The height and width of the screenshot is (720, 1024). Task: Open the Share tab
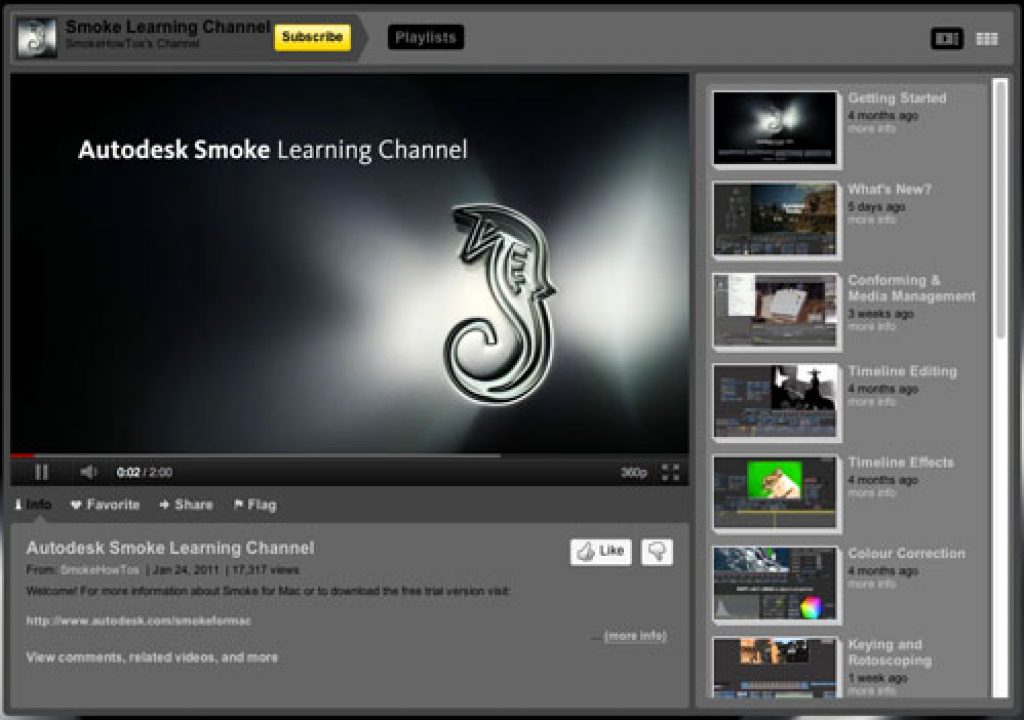coord(187,504)
